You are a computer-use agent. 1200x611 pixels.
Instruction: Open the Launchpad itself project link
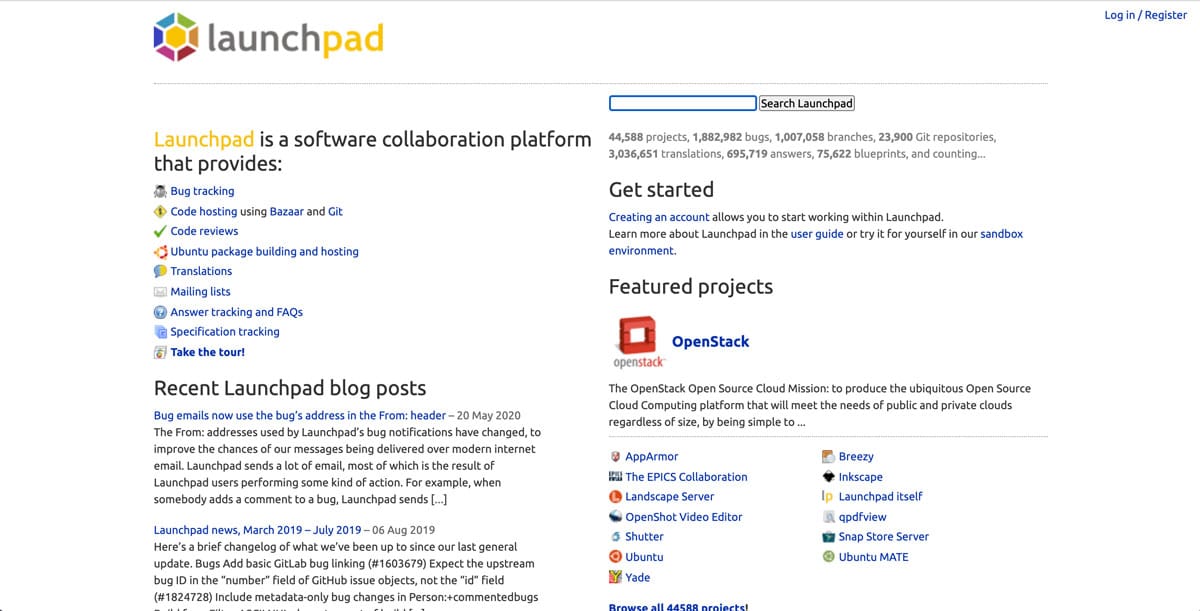coord(881,497)
